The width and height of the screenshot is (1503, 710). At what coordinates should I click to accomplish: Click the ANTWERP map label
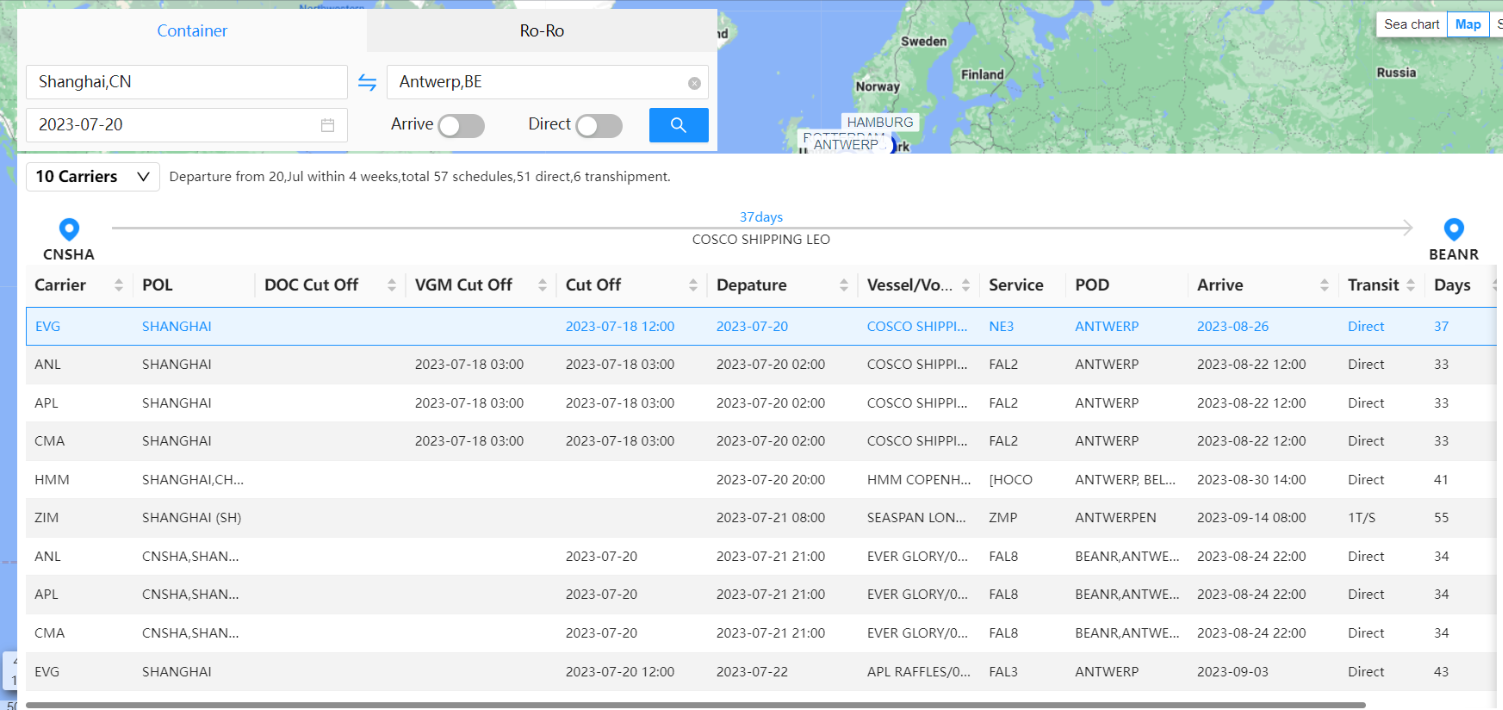pyautogui.click(x=846, y=145)
